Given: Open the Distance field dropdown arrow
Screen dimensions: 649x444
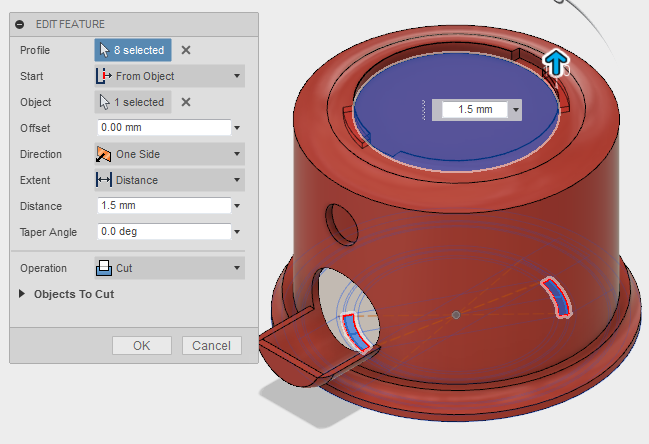Looking at the screenshot, I should (237, 206).
